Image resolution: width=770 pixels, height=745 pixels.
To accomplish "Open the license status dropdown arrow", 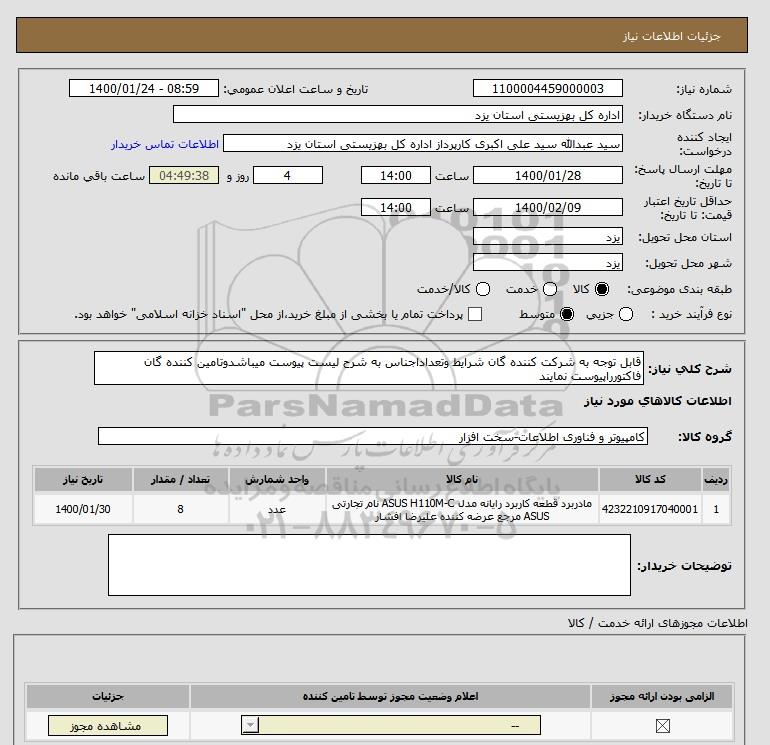I will 250,725.
